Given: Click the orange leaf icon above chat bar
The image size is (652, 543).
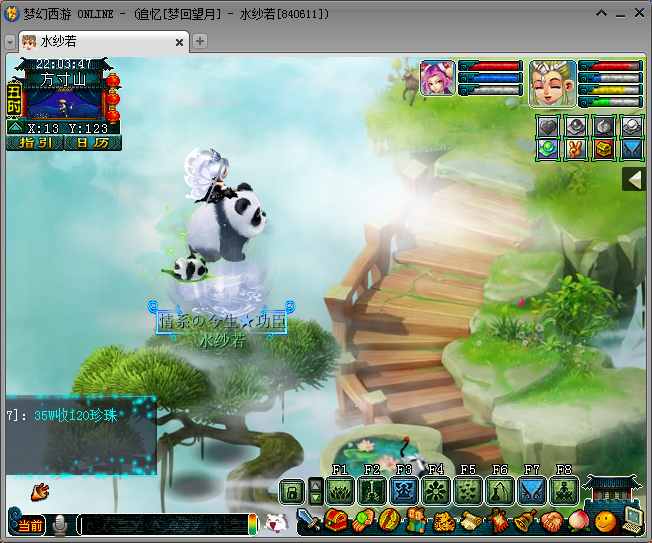Looking at the screenshot, I should tap(40, 491).
